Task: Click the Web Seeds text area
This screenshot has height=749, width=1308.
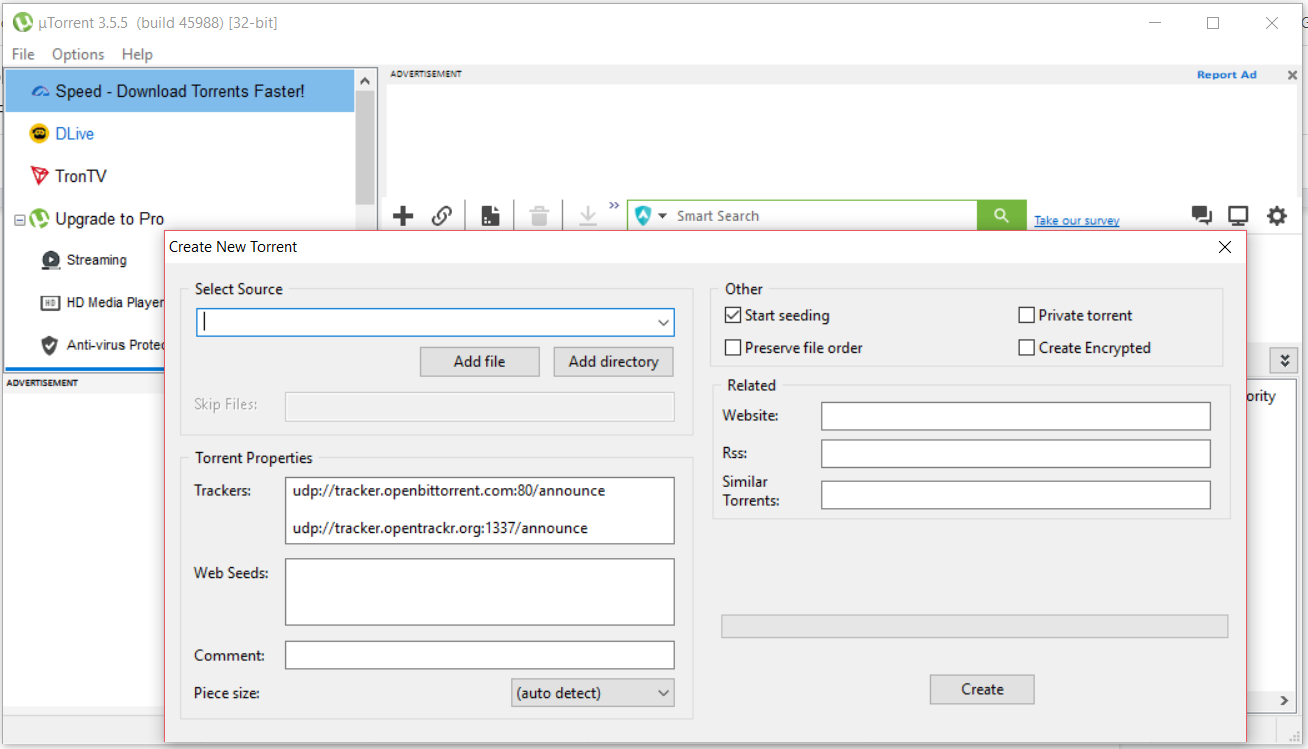Action: coord(480,591)
